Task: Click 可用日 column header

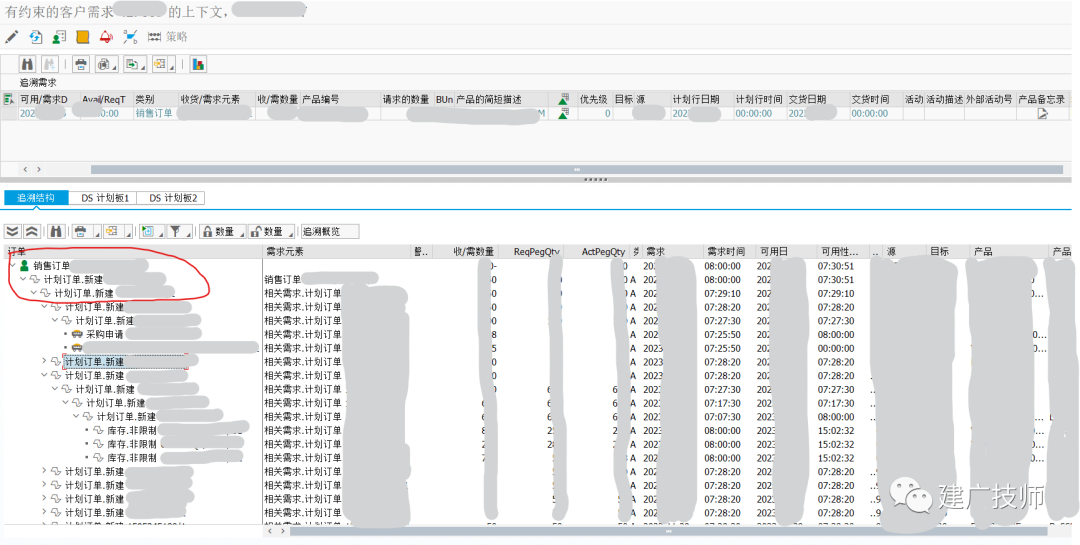Action: [x=786, y=251]
